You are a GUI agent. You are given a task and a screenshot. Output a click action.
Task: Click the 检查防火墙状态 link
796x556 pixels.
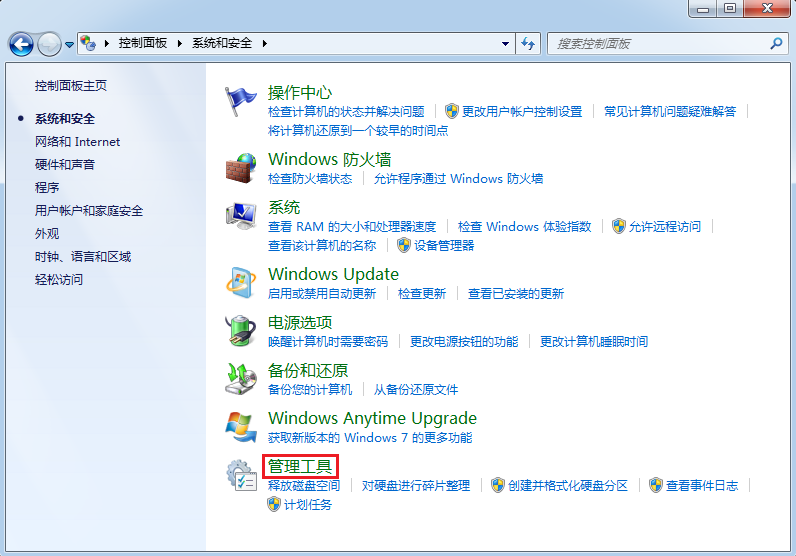point(310,178)
